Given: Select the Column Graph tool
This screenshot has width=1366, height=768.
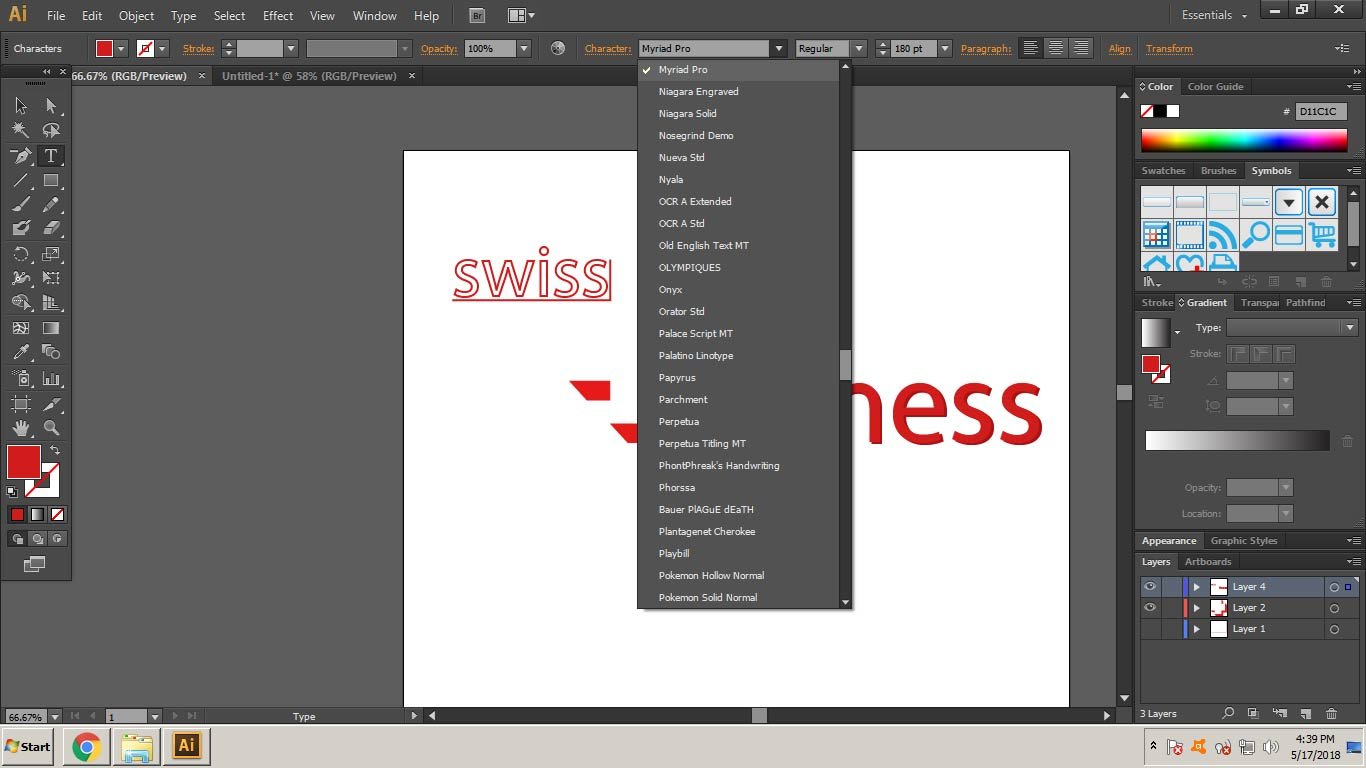Looking at the screenshot, I should [x=51, y=379].
